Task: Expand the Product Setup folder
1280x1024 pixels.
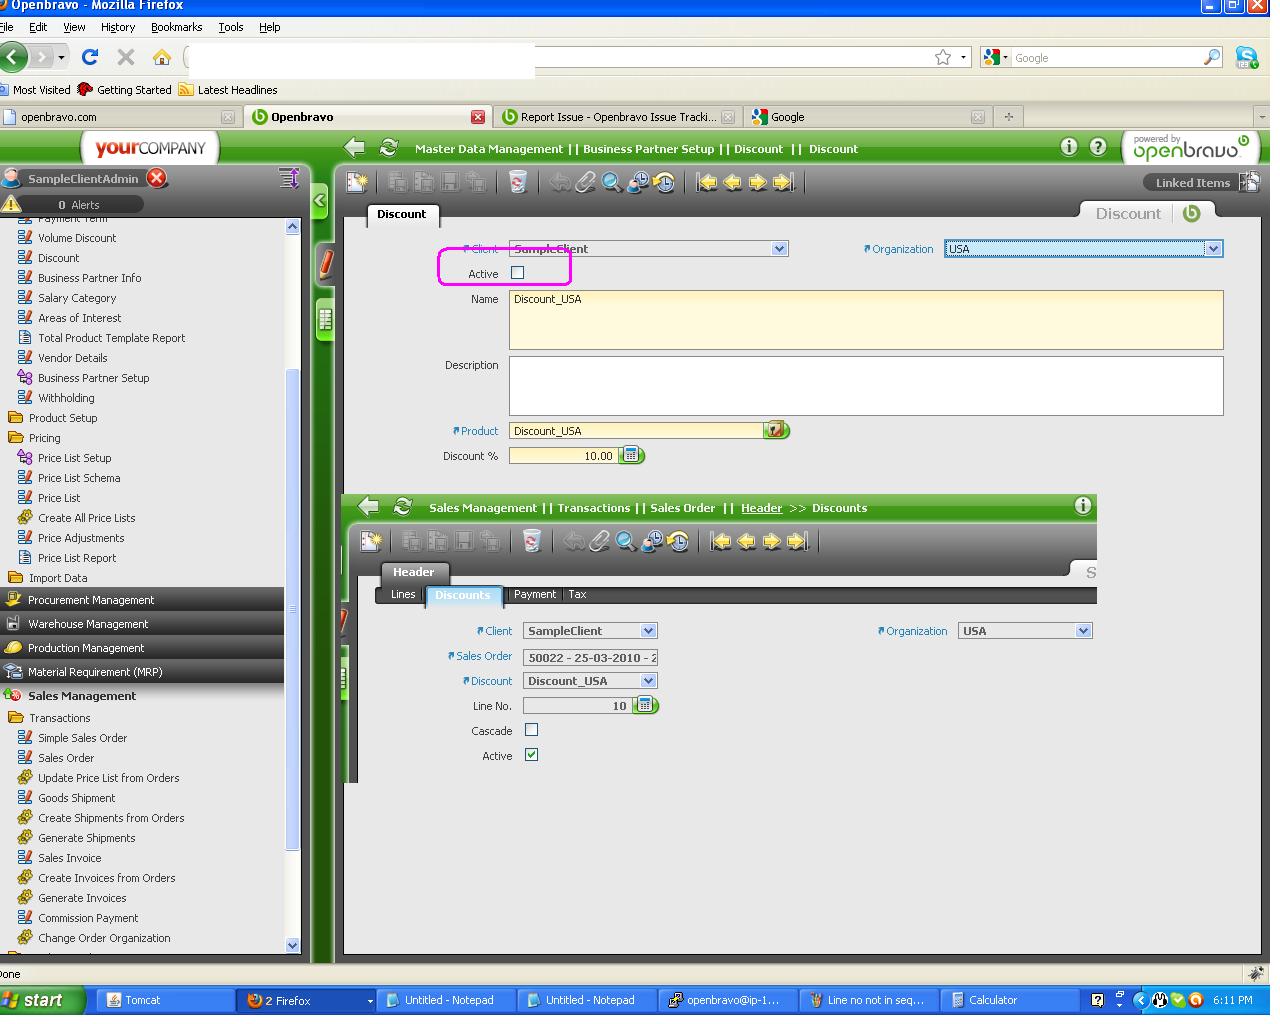Action: [53, 418]
